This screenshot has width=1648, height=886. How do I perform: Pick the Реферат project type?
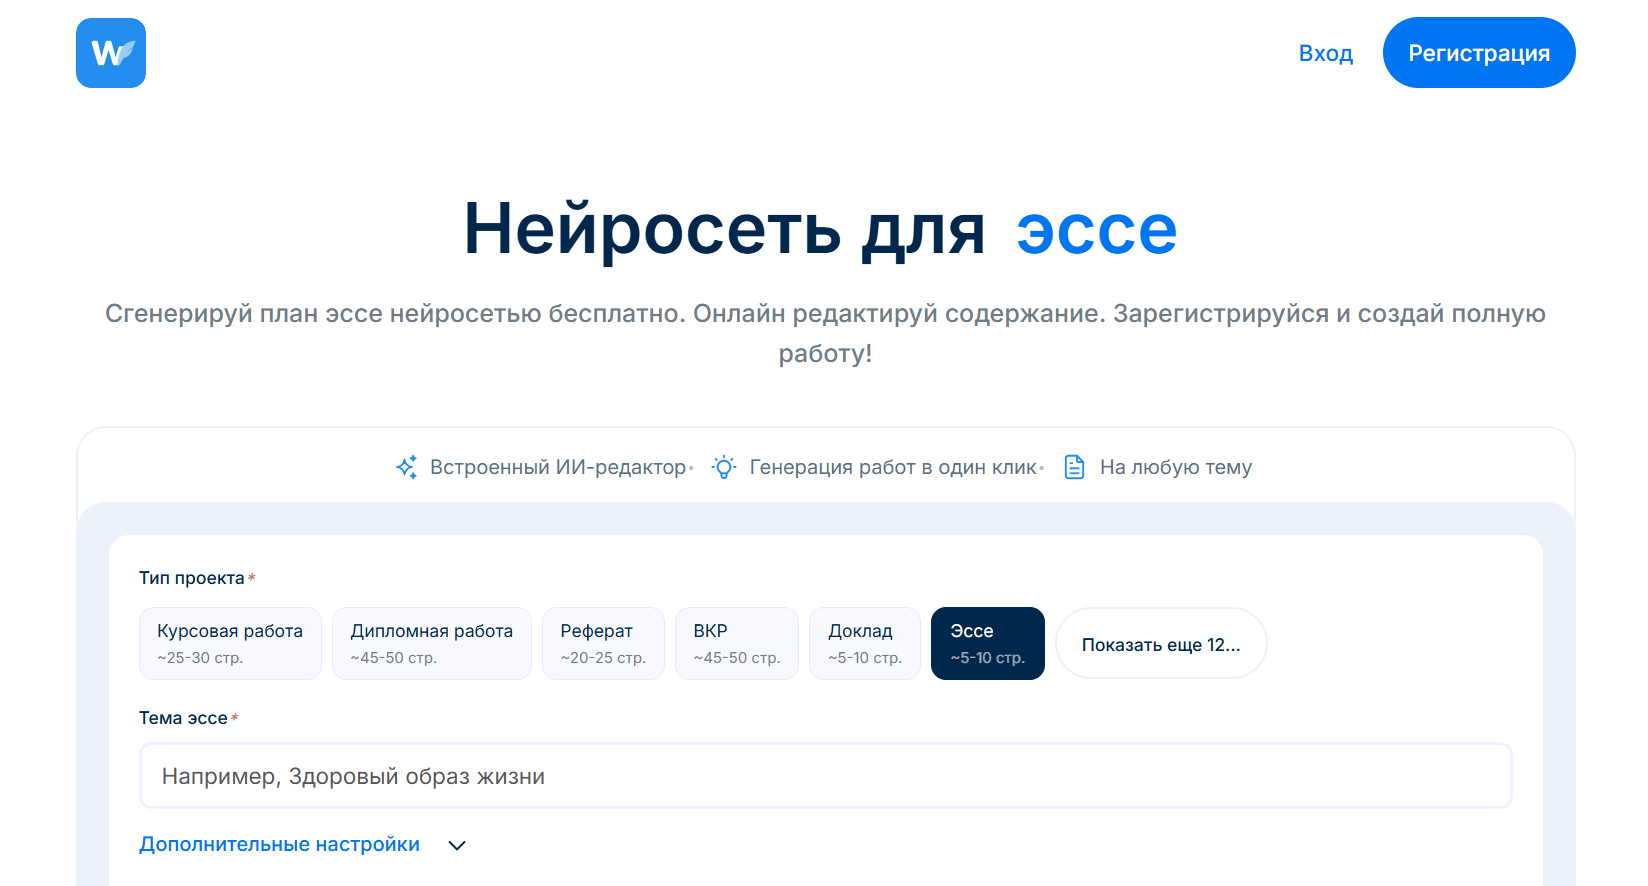(x=603, y=643)
